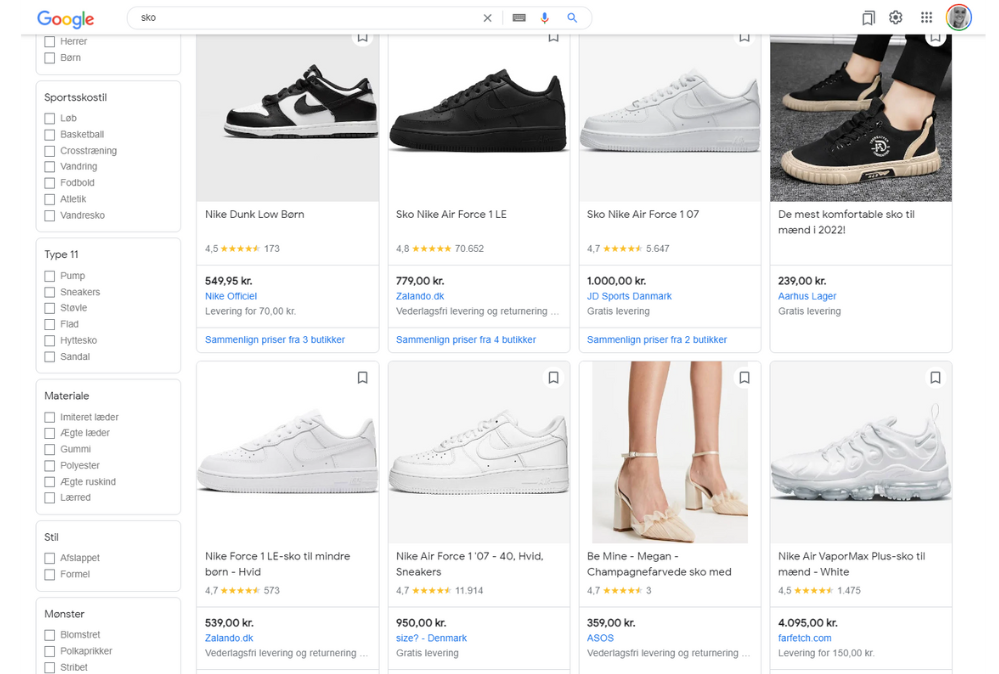Viewport: 999px width, 674px height.
Task: Clear the search box text
Action: click(487, 18)
